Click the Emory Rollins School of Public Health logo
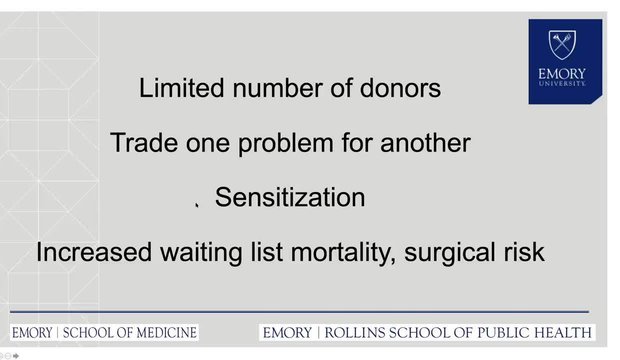Viewport: 620px width, 360px height. [427, 332]
